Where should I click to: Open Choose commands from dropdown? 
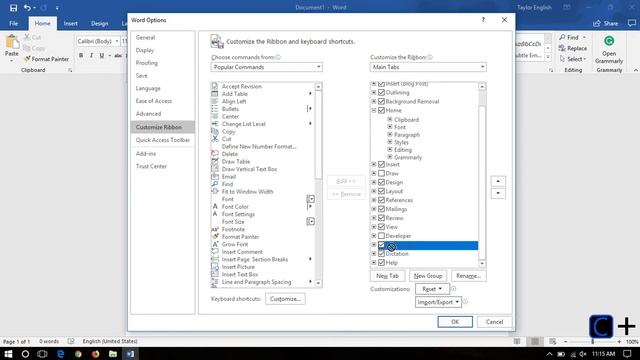click(x=267, y=67)
